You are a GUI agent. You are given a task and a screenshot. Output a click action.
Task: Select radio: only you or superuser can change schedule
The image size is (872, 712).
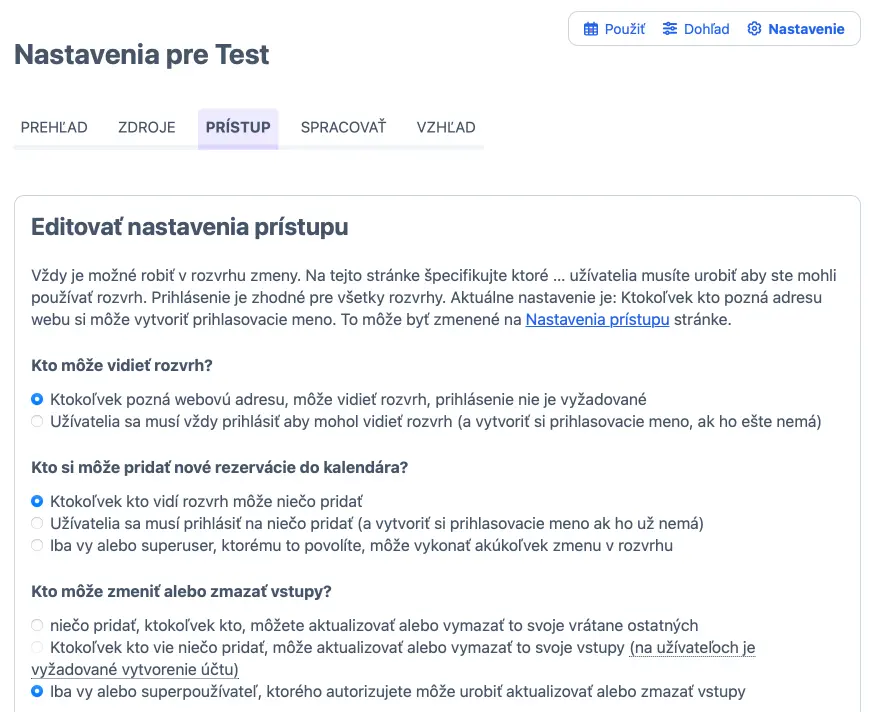37,546
